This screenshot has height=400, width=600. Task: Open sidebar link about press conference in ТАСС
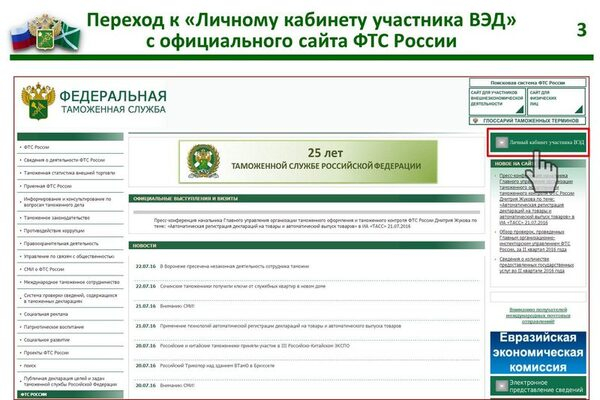point(536,199)
